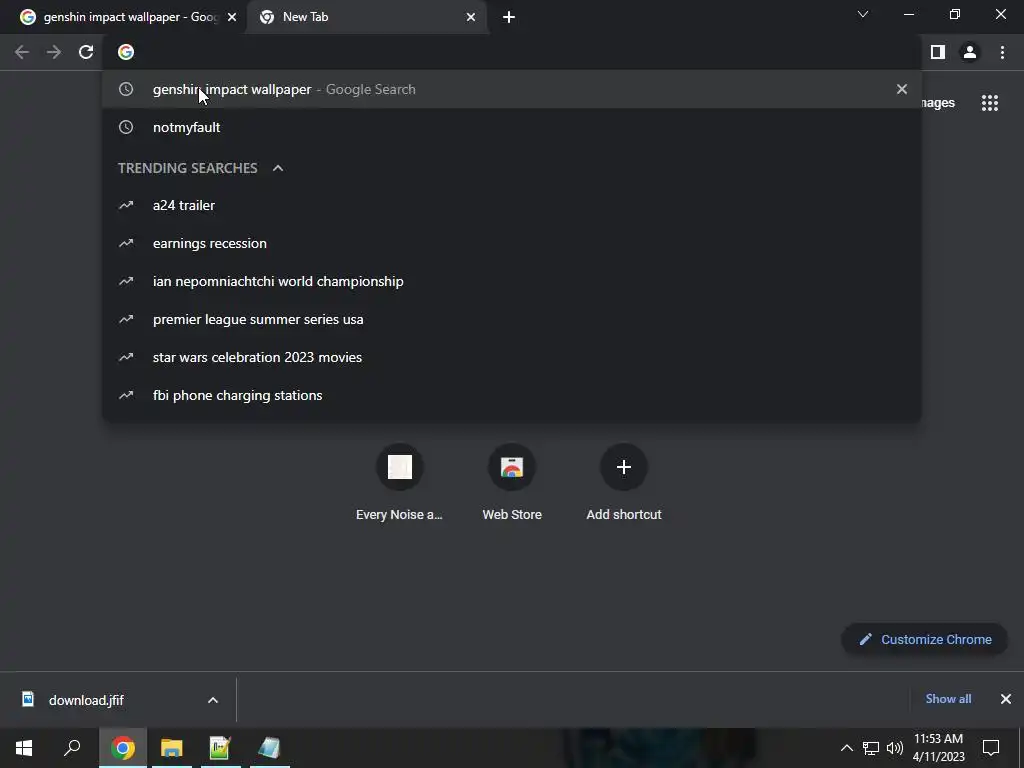Screen dimensions: 1024x768
Task: Show hidden system tray icons
Action: 846,748
